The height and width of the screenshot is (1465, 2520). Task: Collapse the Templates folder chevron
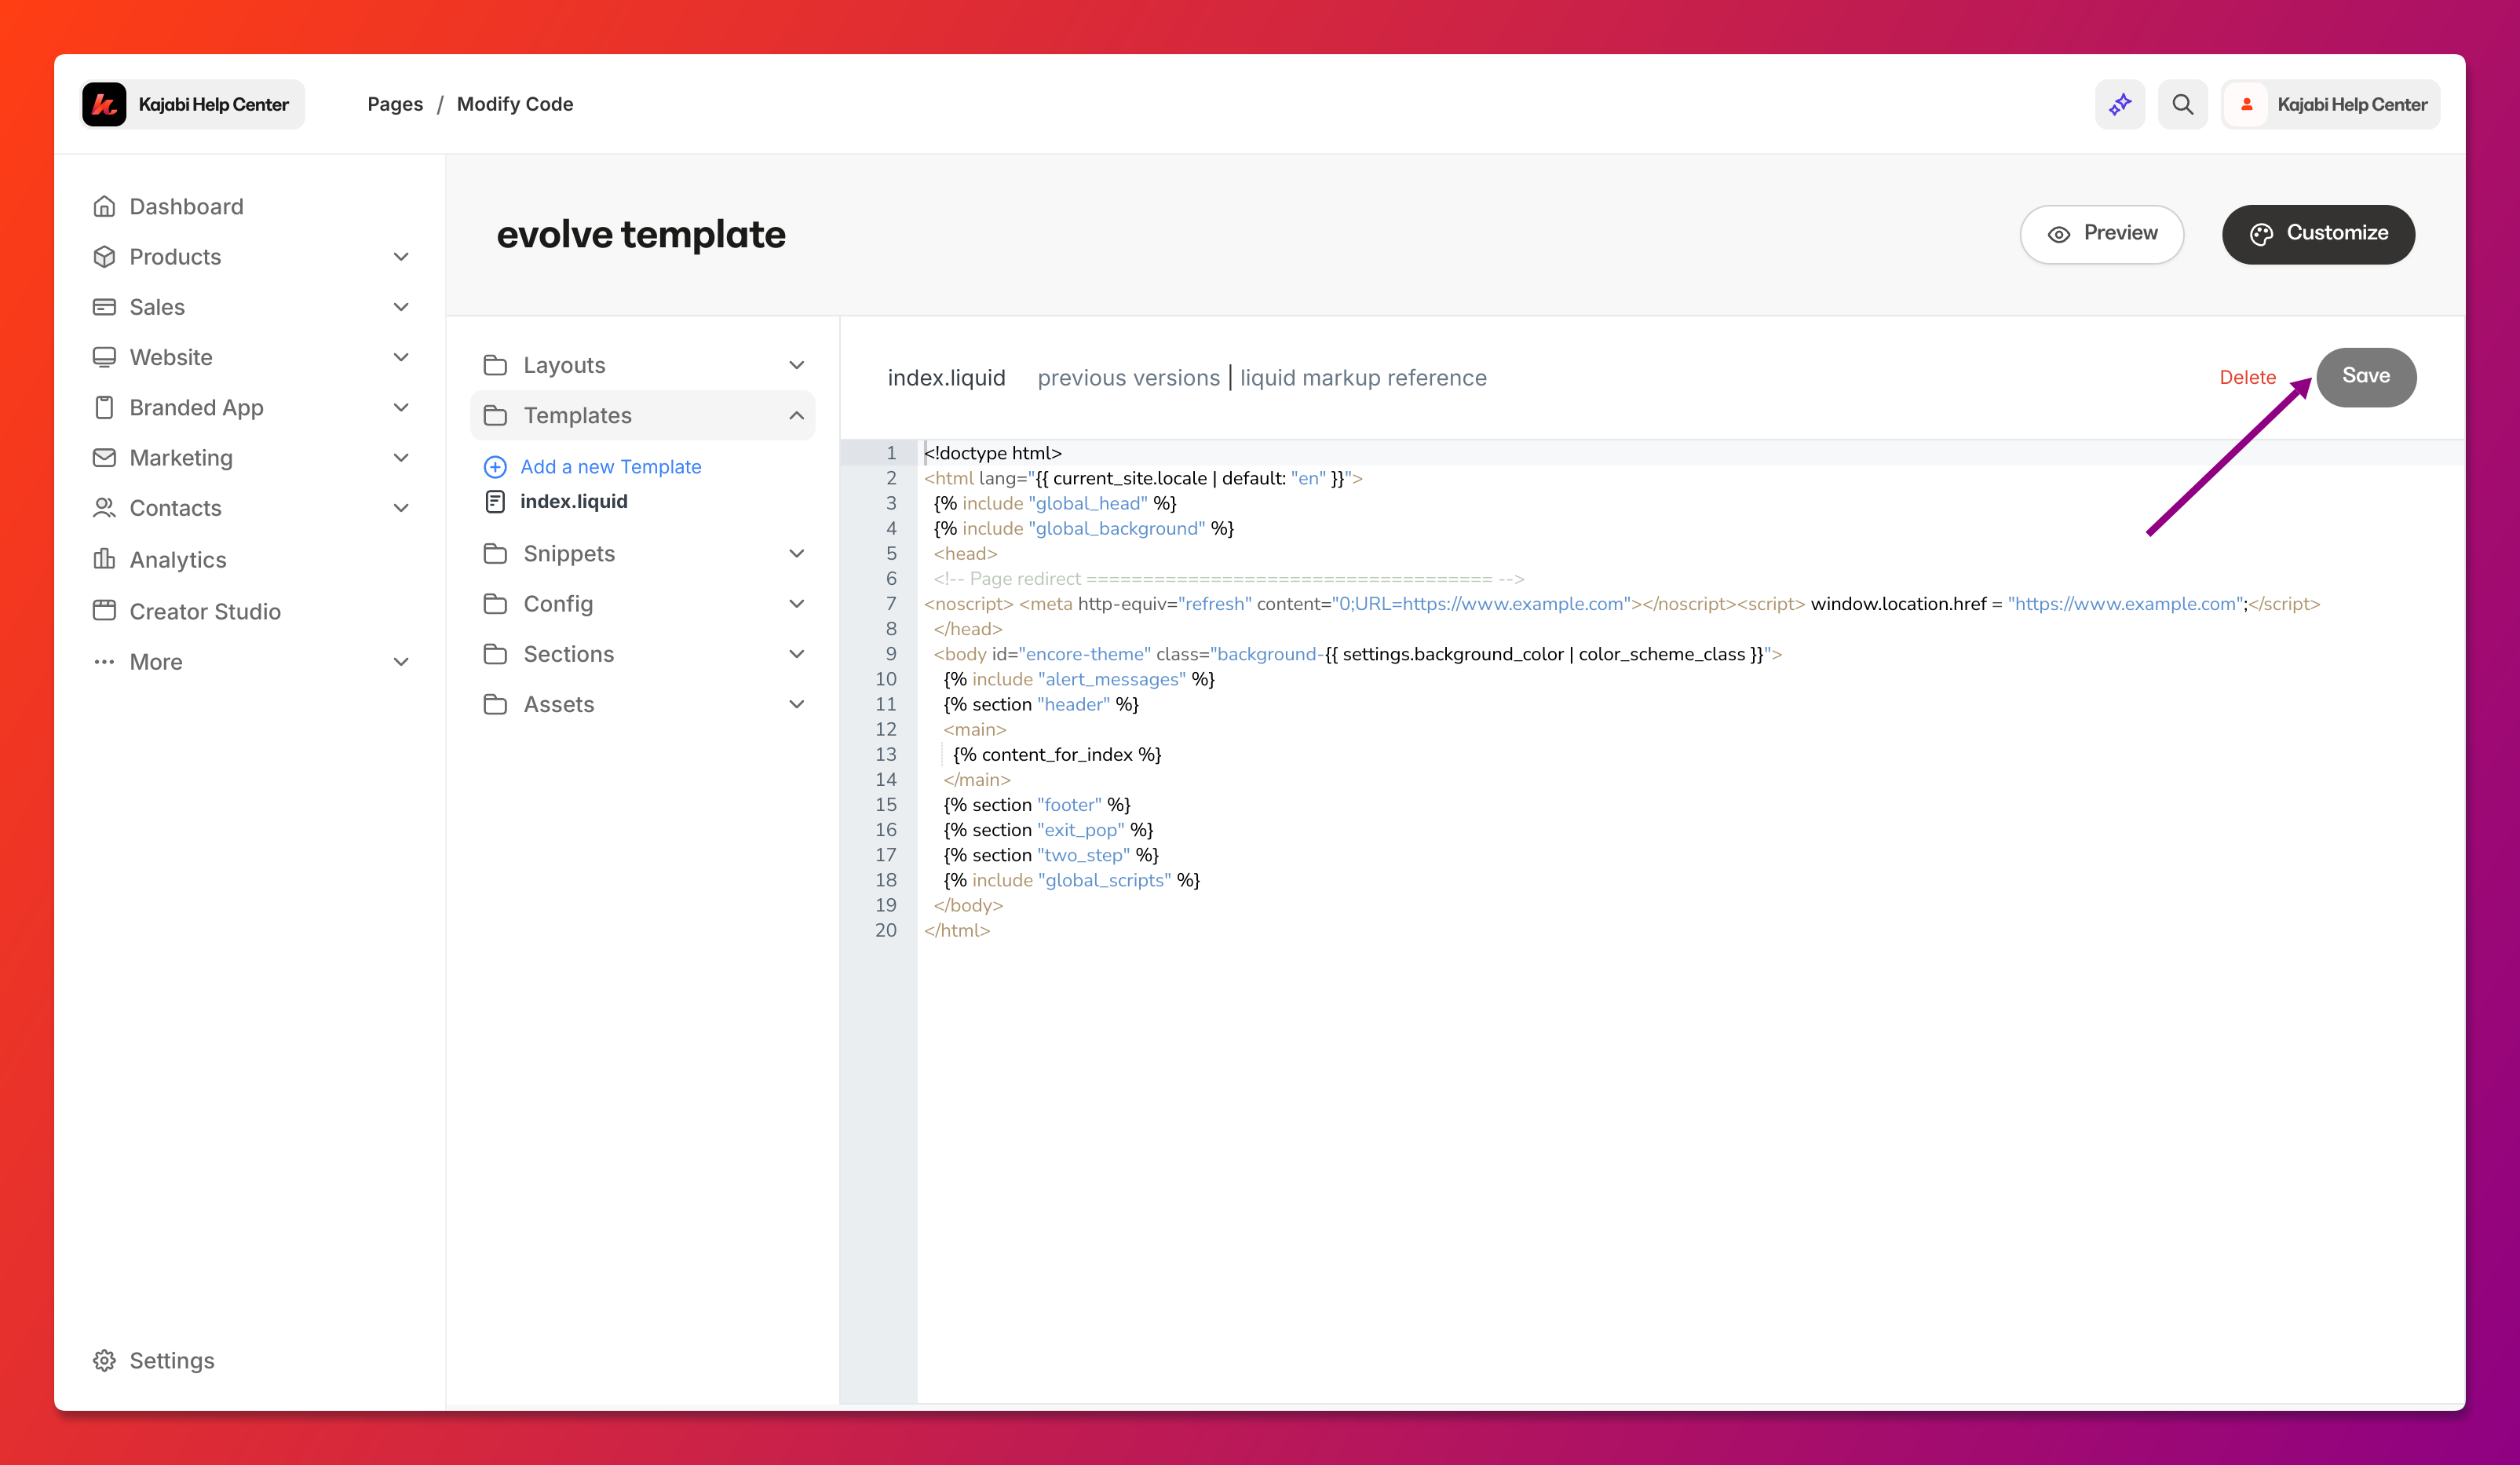(797, 415)
